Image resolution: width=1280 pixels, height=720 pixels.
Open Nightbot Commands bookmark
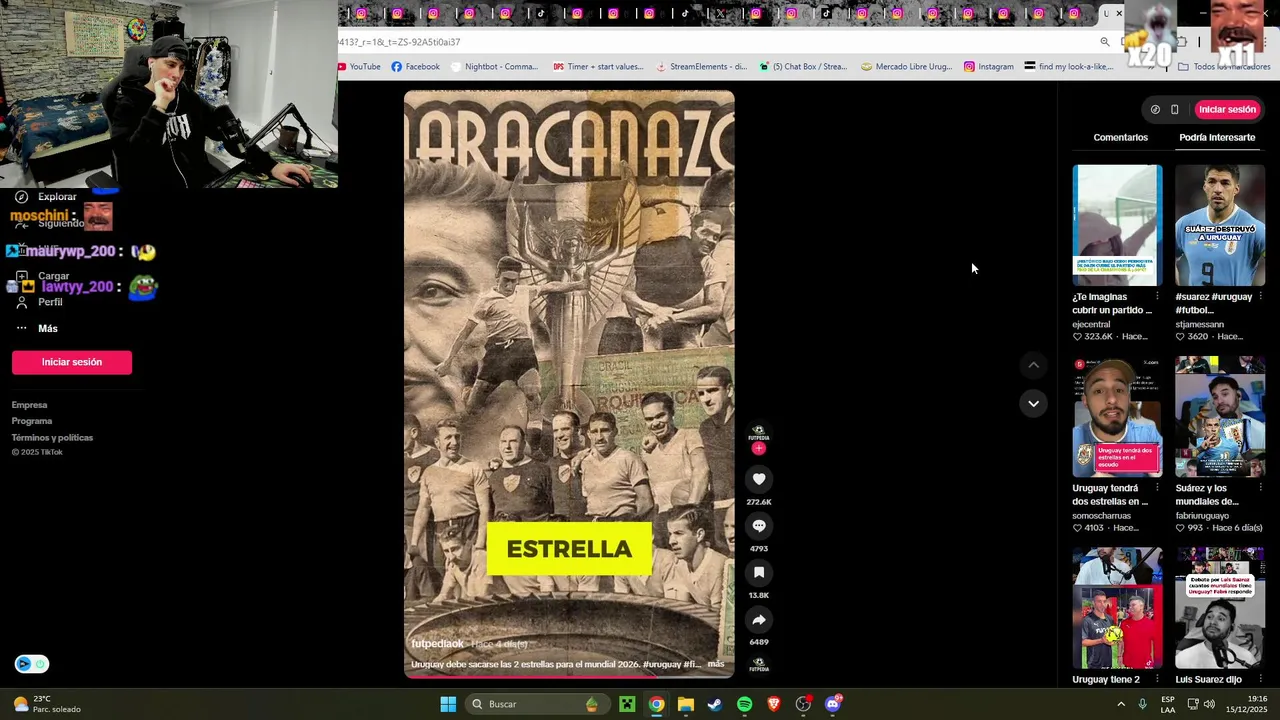(x=495, y=67)
